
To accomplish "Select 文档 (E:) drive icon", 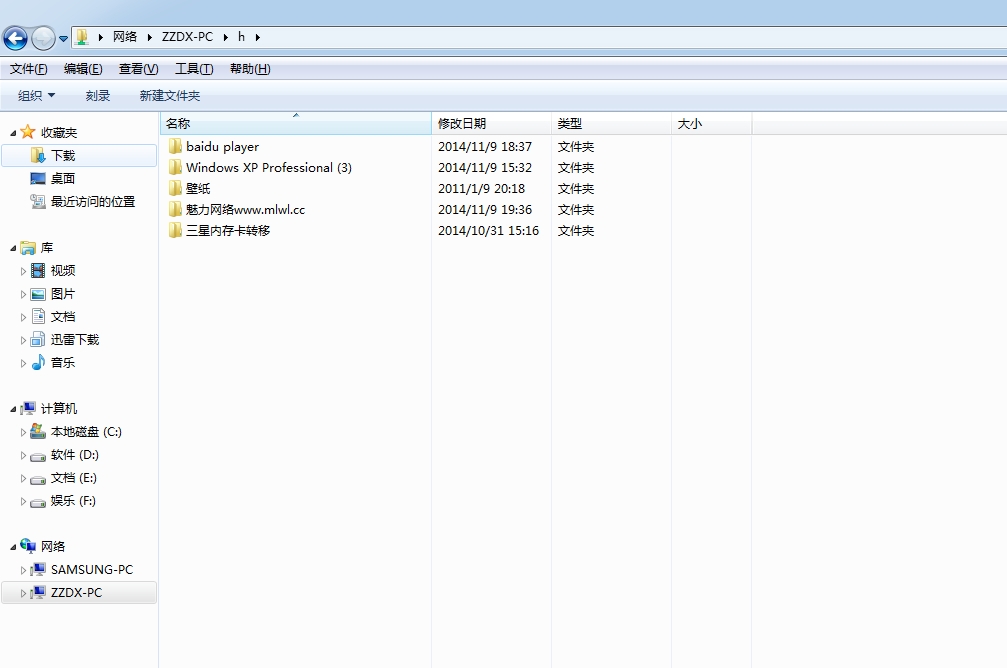I will tap(38, 479).
